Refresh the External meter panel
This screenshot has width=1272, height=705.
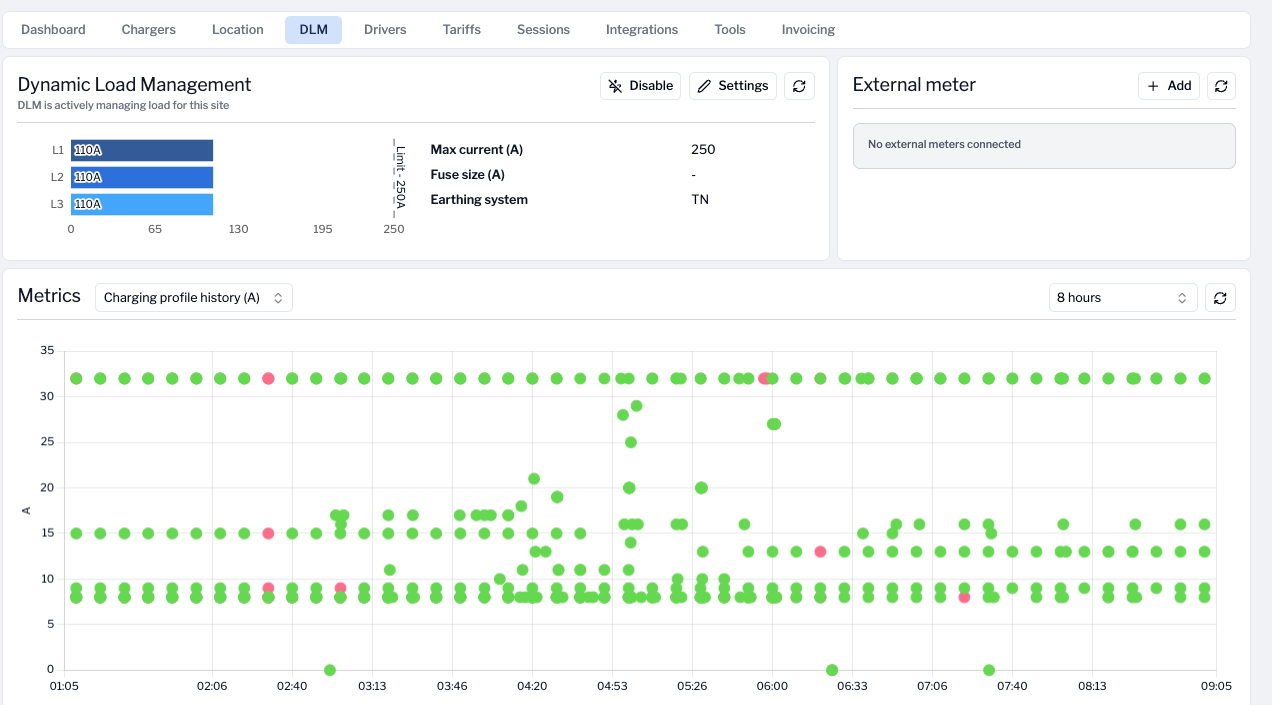[1221, 86]
